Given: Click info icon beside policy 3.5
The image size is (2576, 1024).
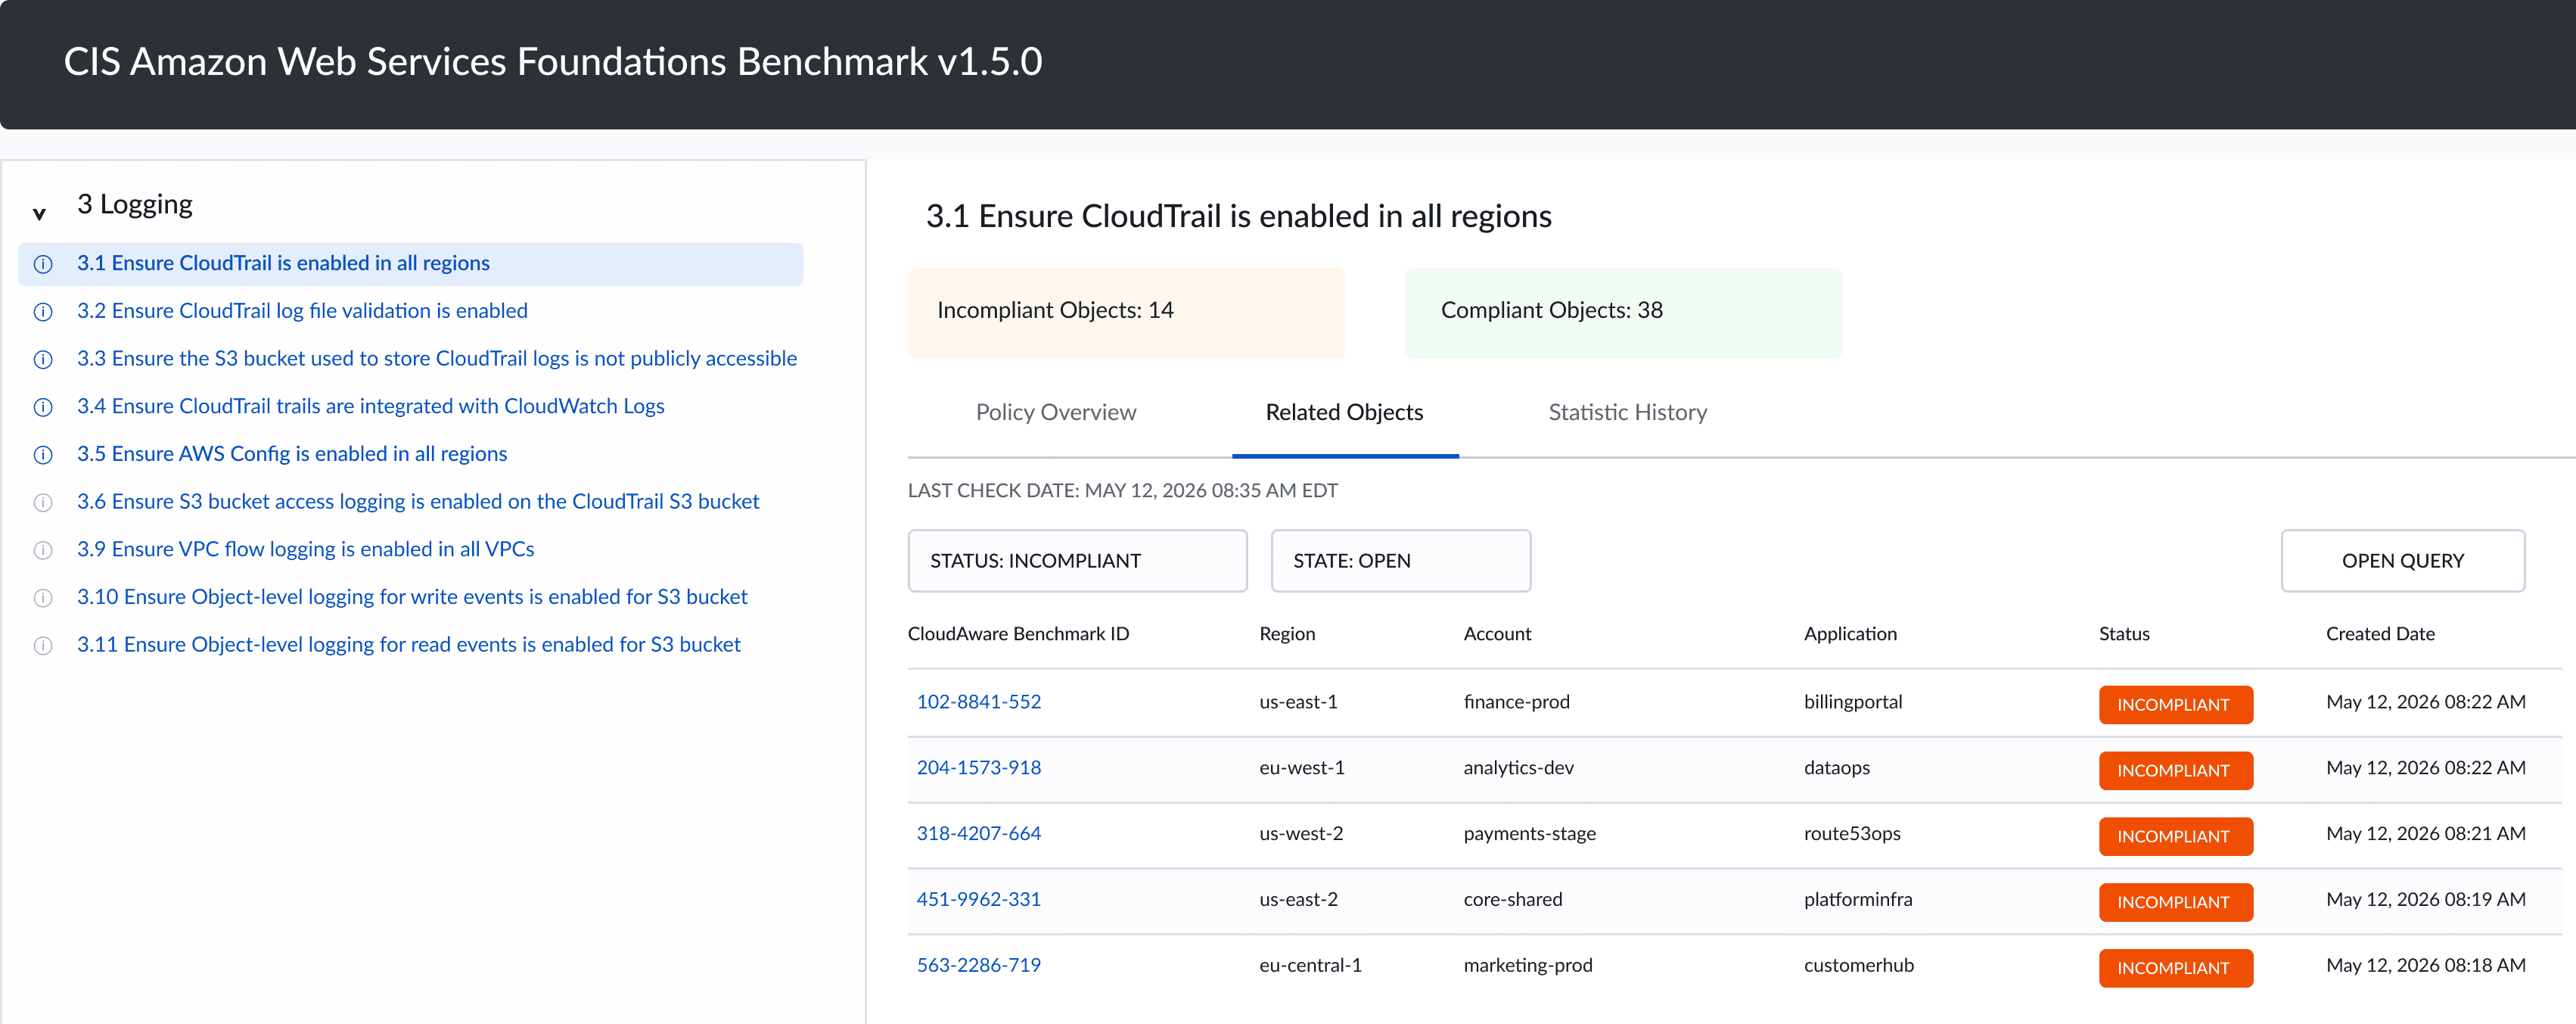Looking at the screenshot, I should pos(43,455).
